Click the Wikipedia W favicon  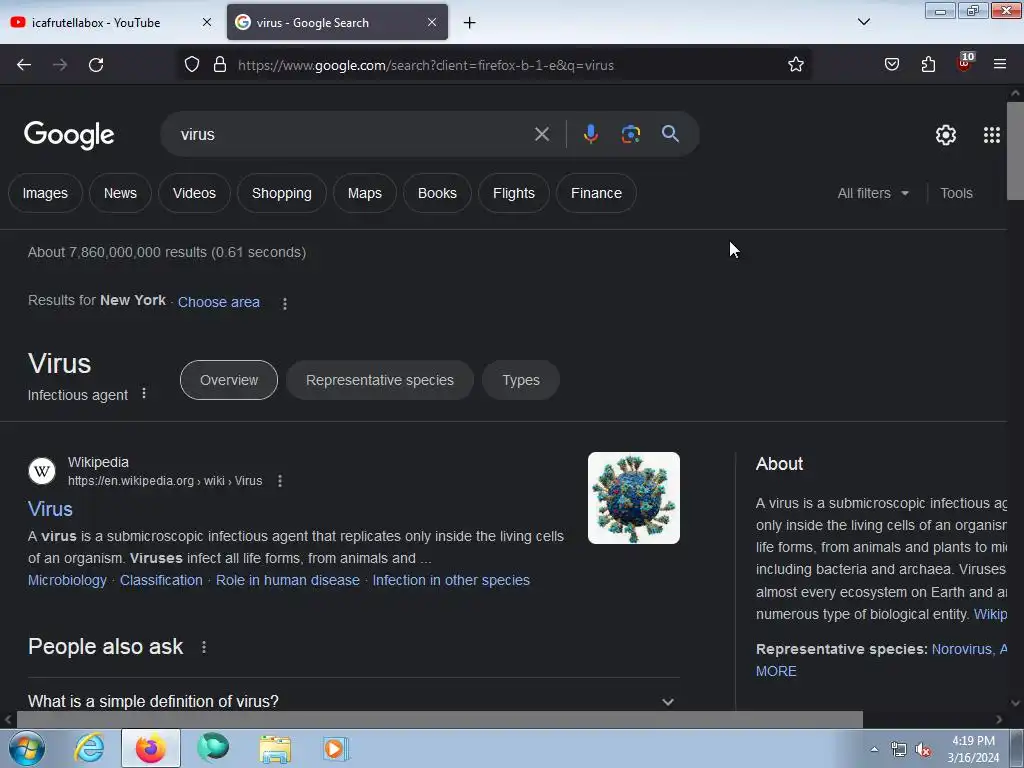(42, 471)
